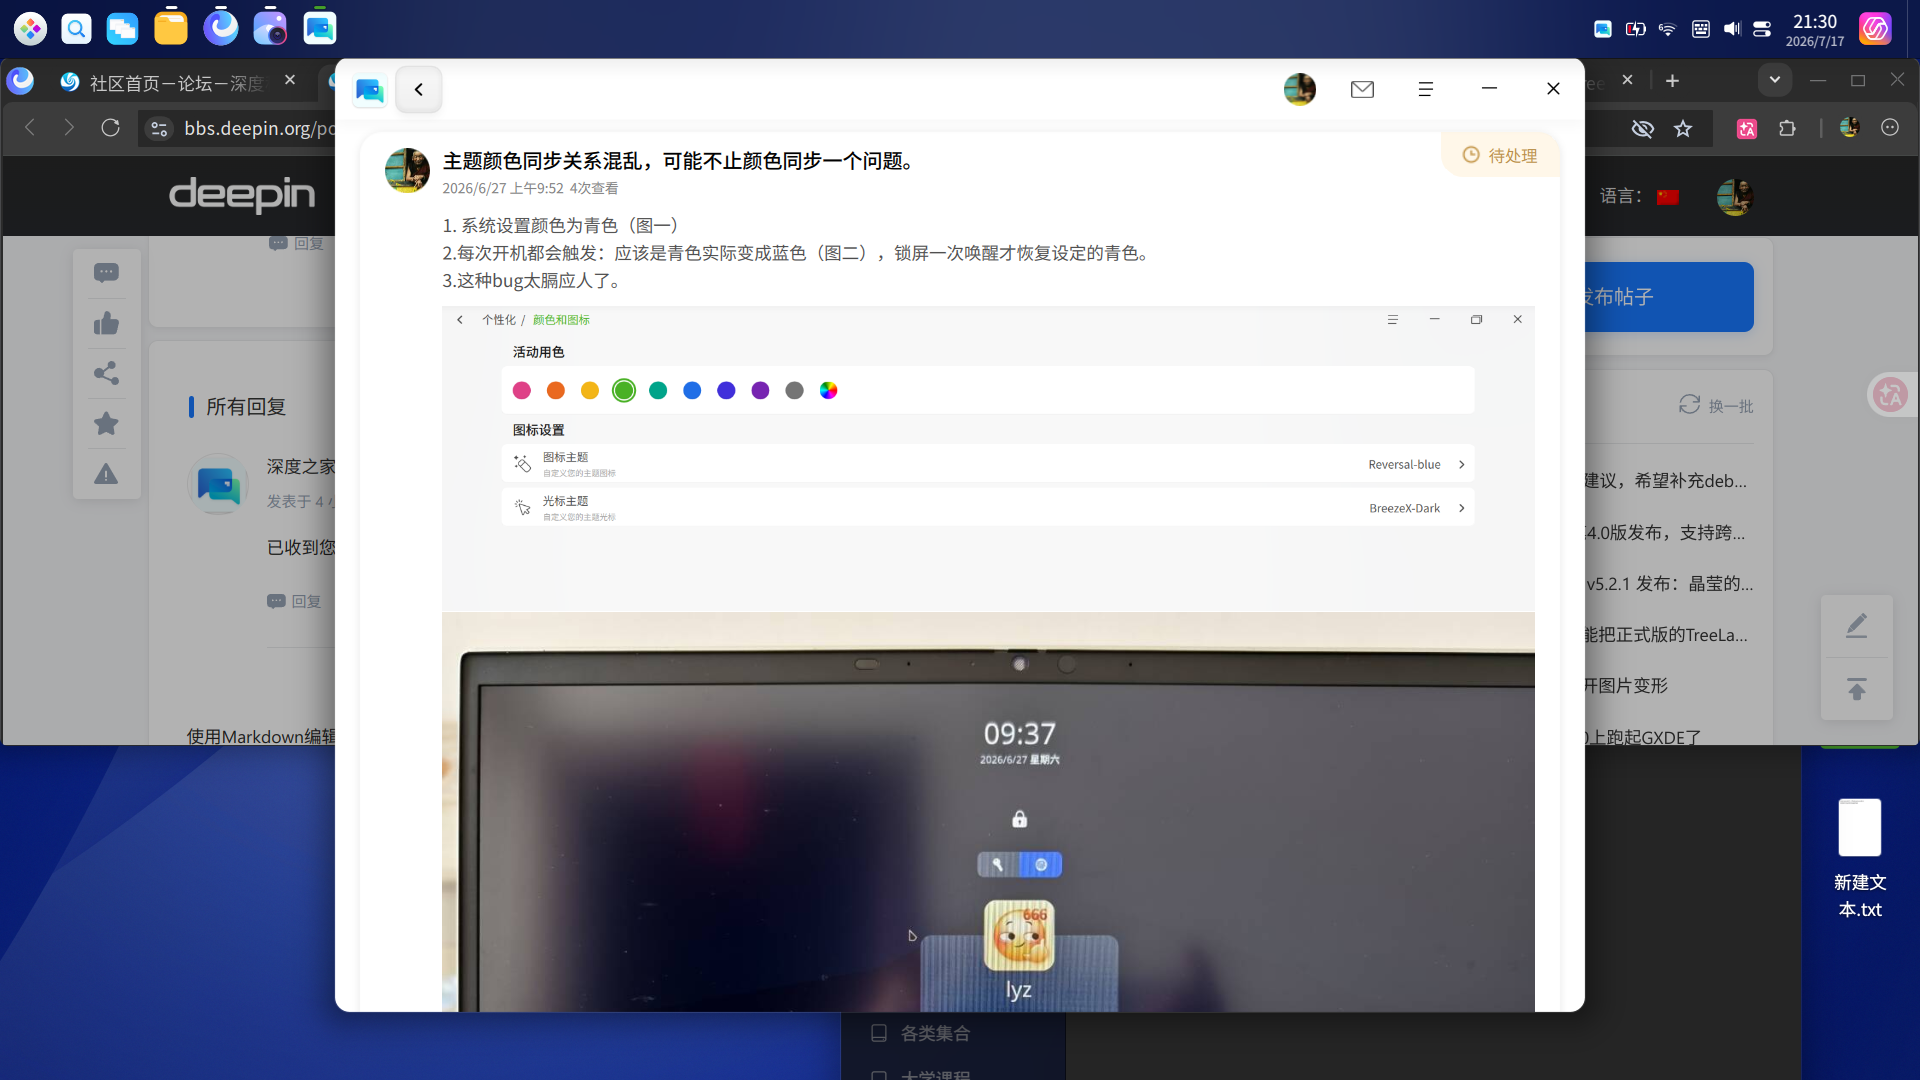Open the new browser tab plus button
This screenshot has width=1920, height=1080.
pyautogui.click(x=1672, y=81)
